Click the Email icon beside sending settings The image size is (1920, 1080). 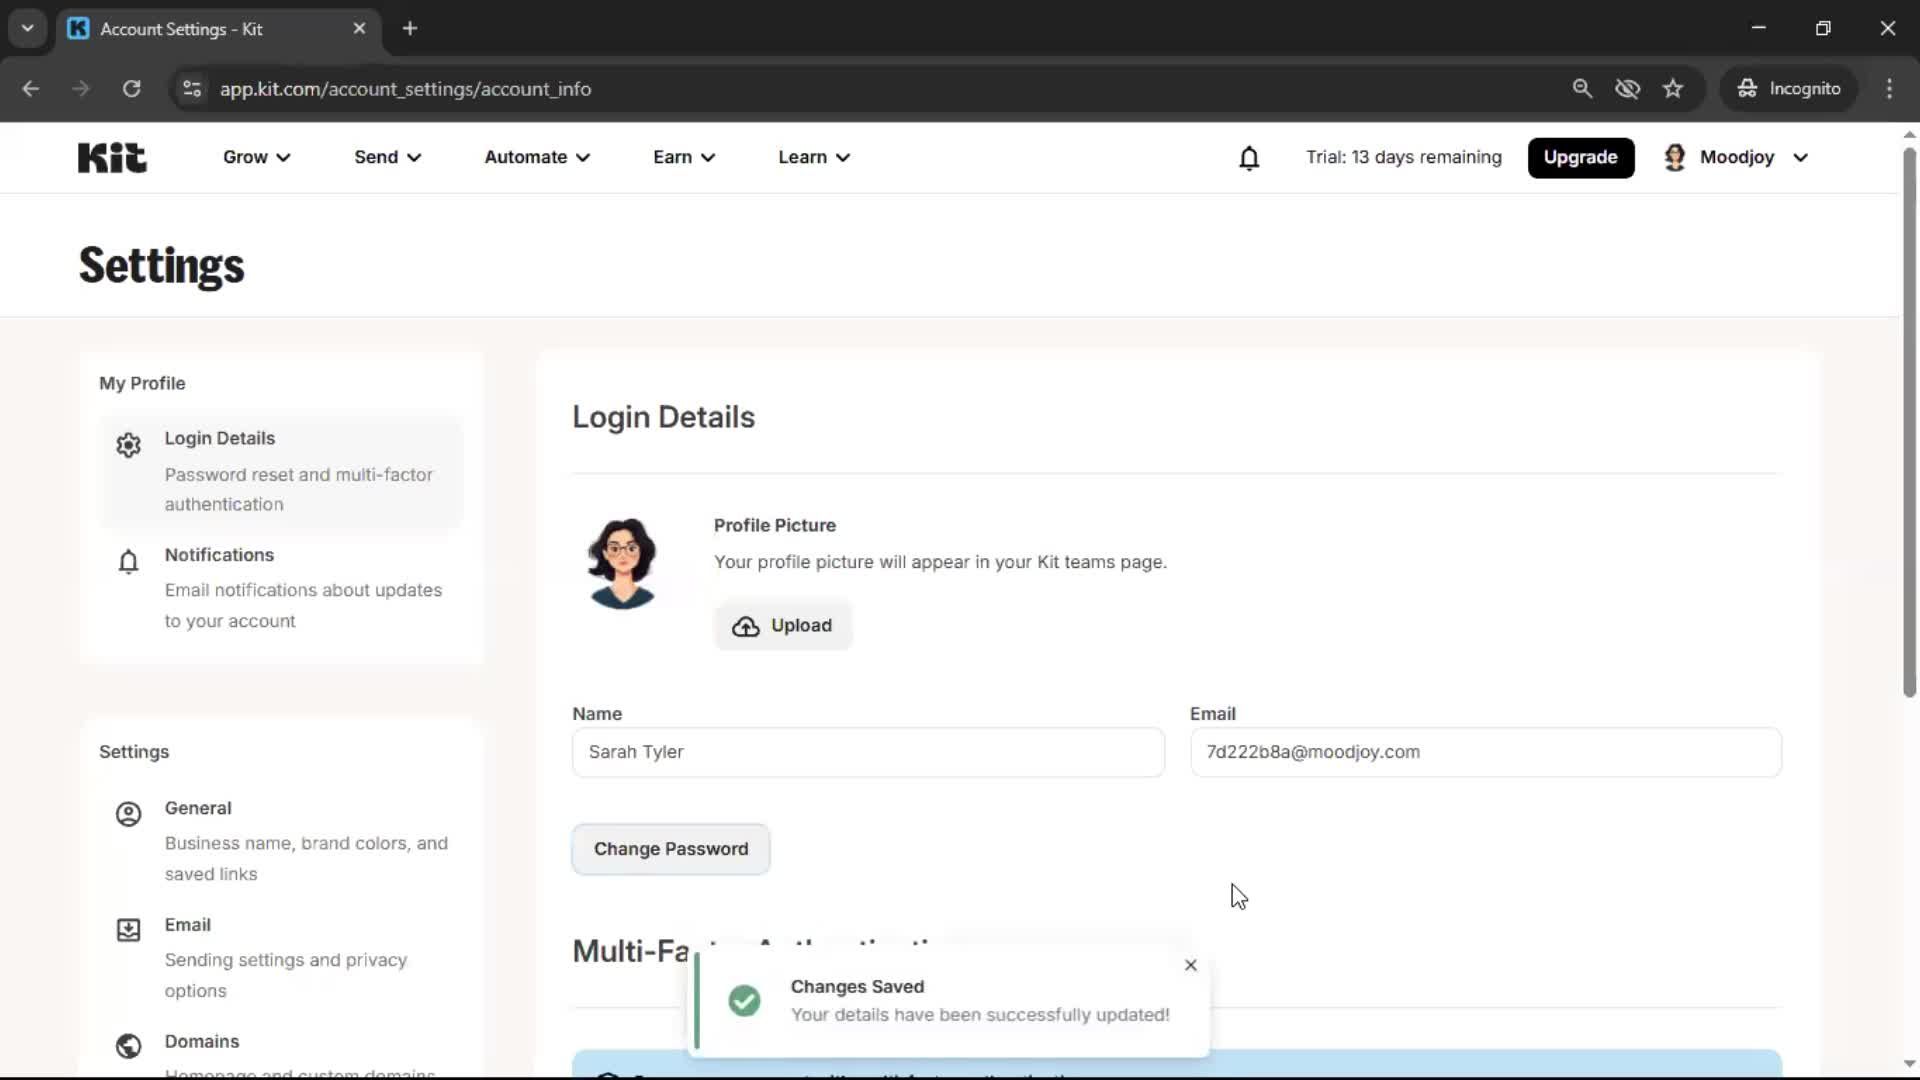pyautogui.click(x=128, y=930)
